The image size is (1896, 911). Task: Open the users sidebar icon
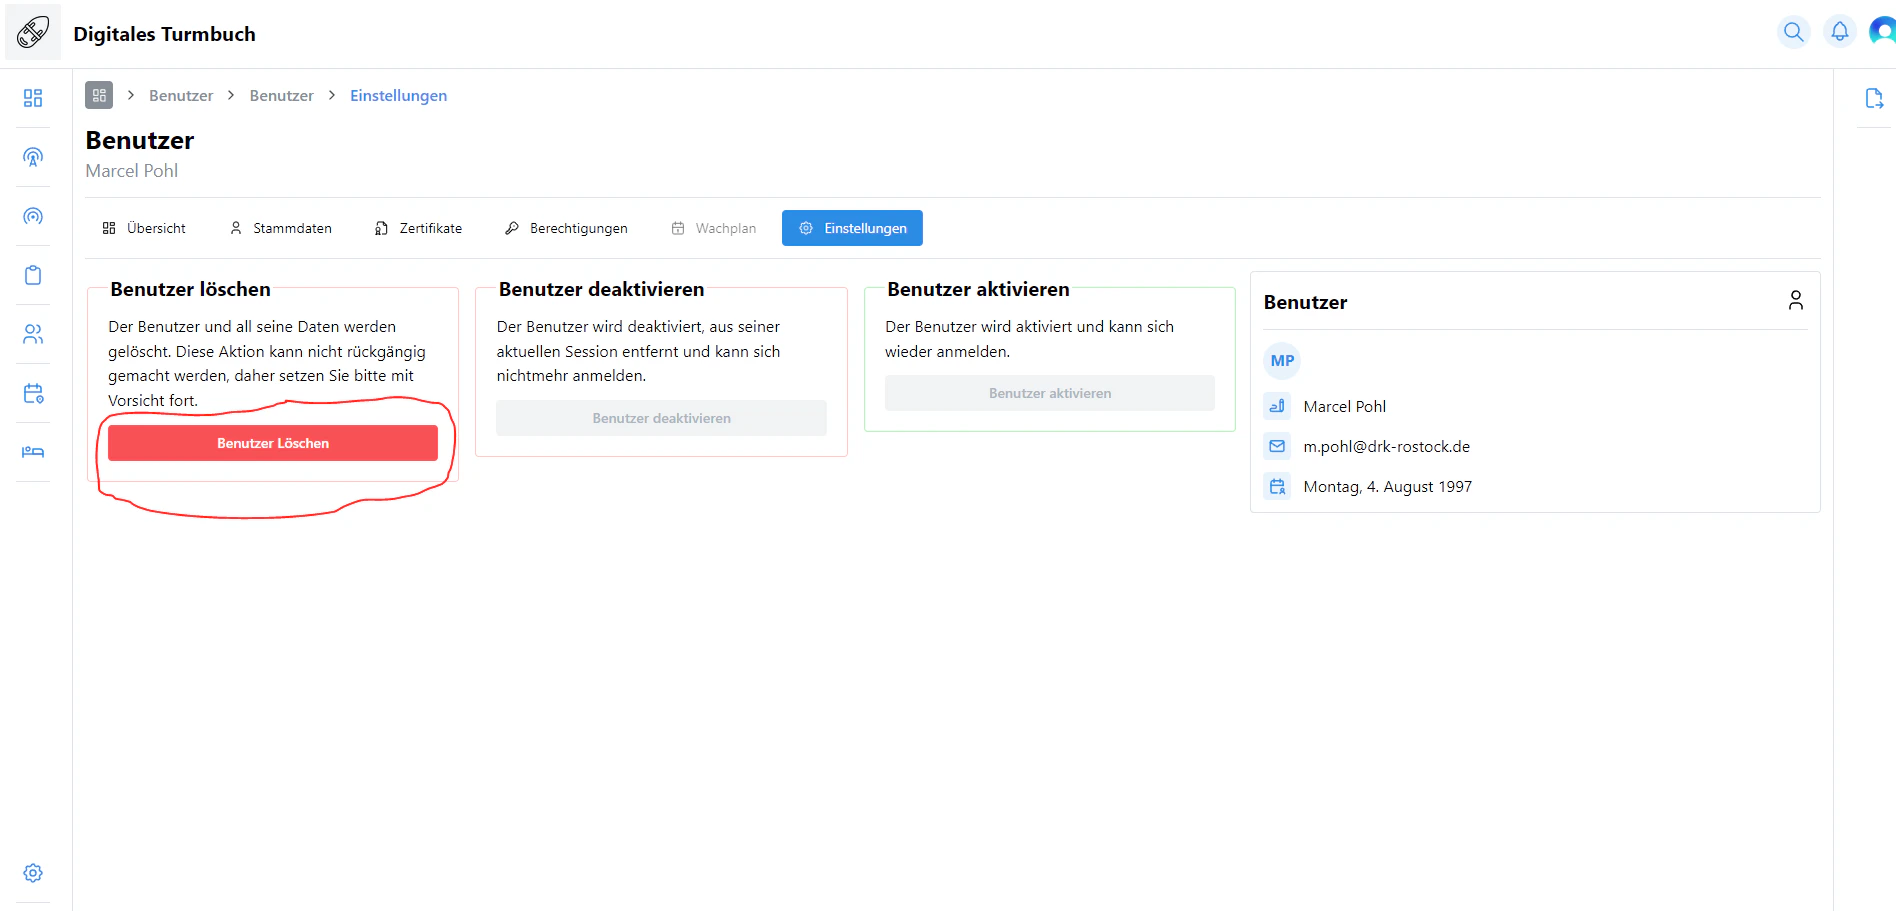point(33,334)
